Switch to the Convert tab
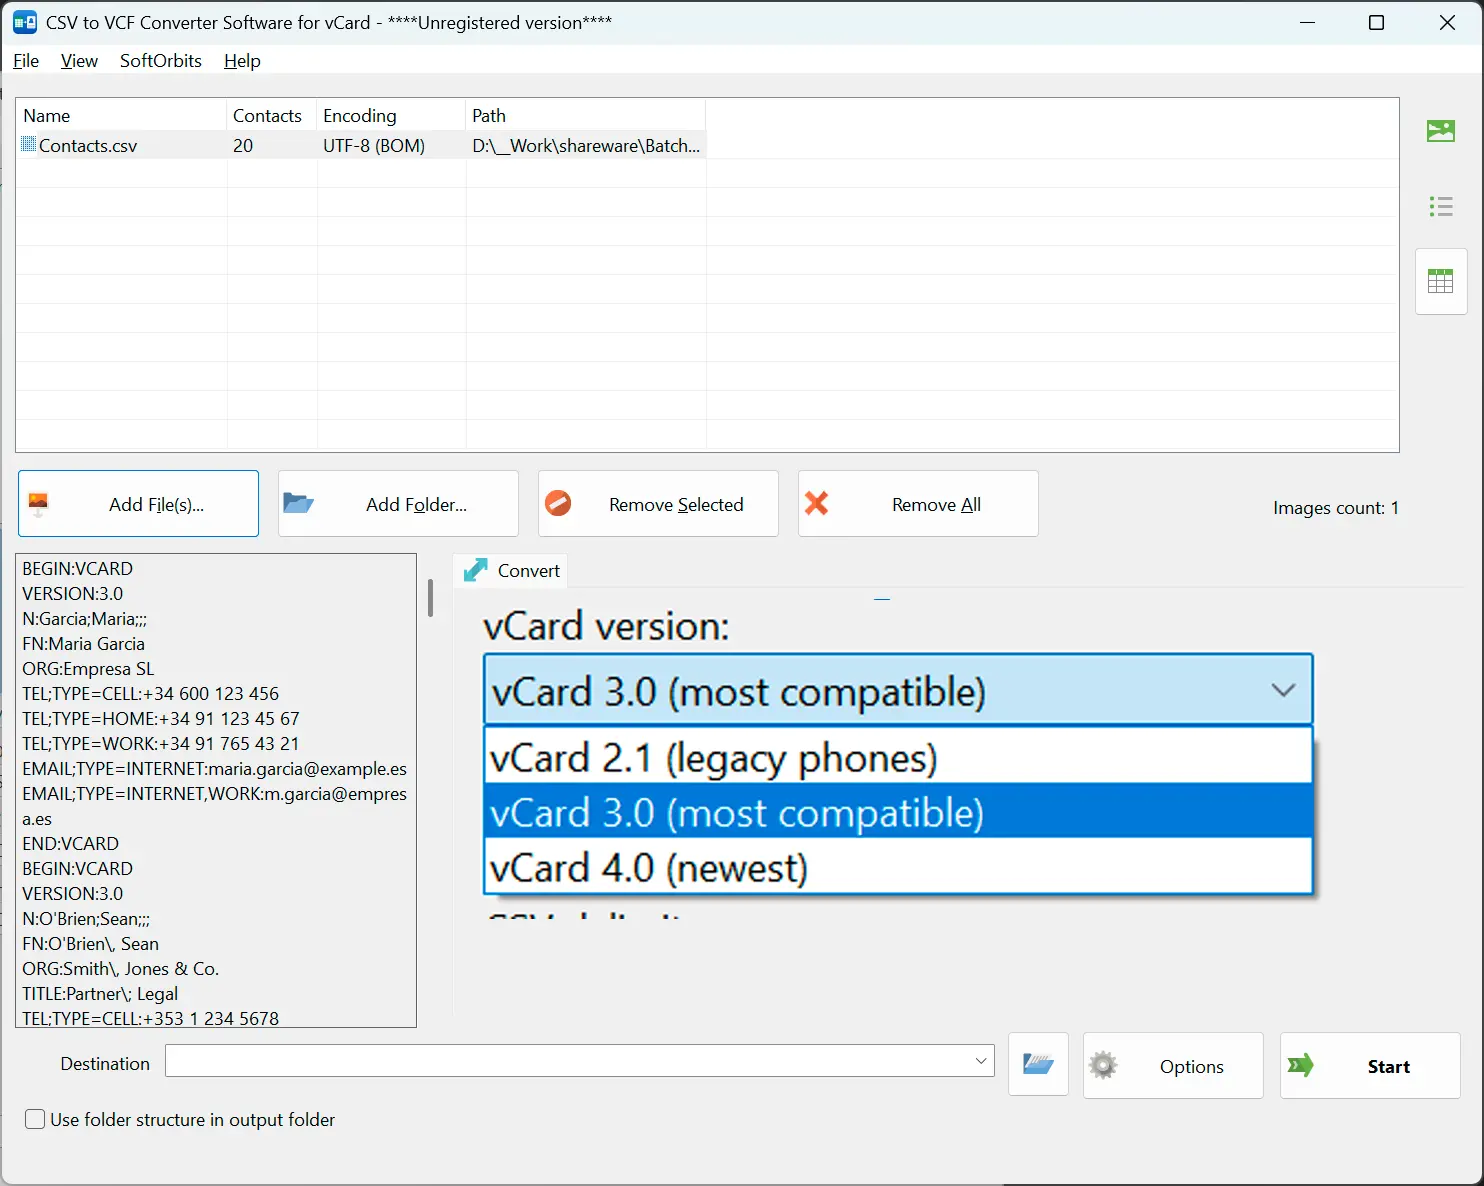 [x=511, y=570]
